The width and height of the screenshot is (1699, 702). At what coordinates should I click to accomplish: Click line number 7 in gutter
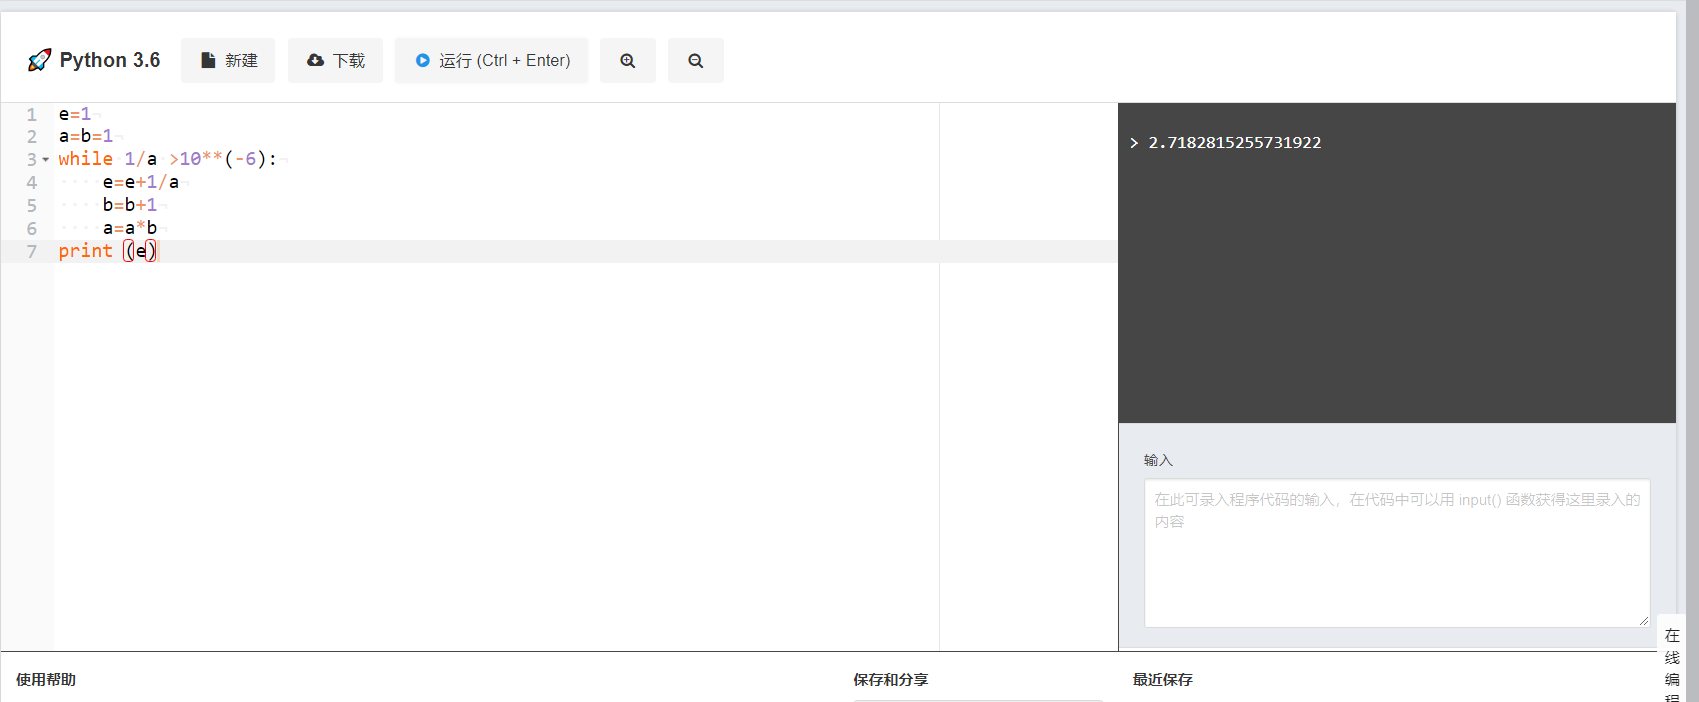click(32, 251)
